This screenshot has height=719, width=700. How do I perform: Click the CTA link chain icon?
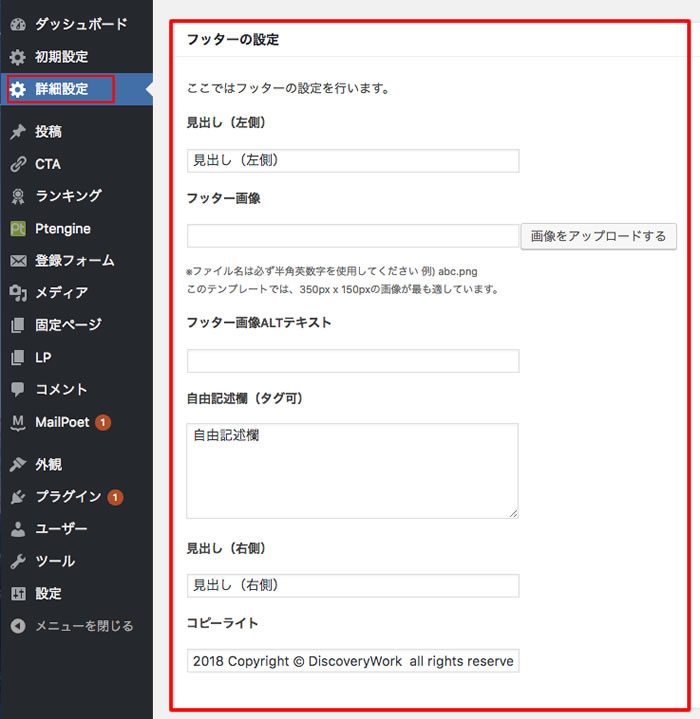[x=18, y=164]
